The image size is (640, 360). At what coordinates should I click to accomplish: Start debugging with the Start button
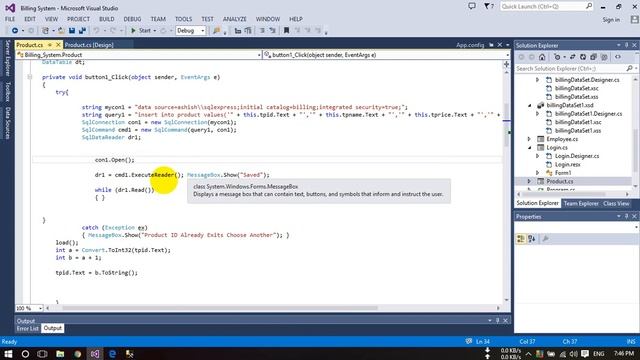point(141,31)
